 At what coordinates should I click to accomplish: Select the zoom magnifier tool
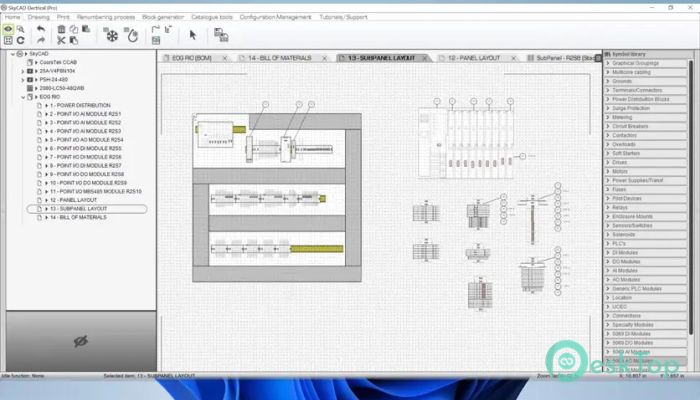(21, 29)
